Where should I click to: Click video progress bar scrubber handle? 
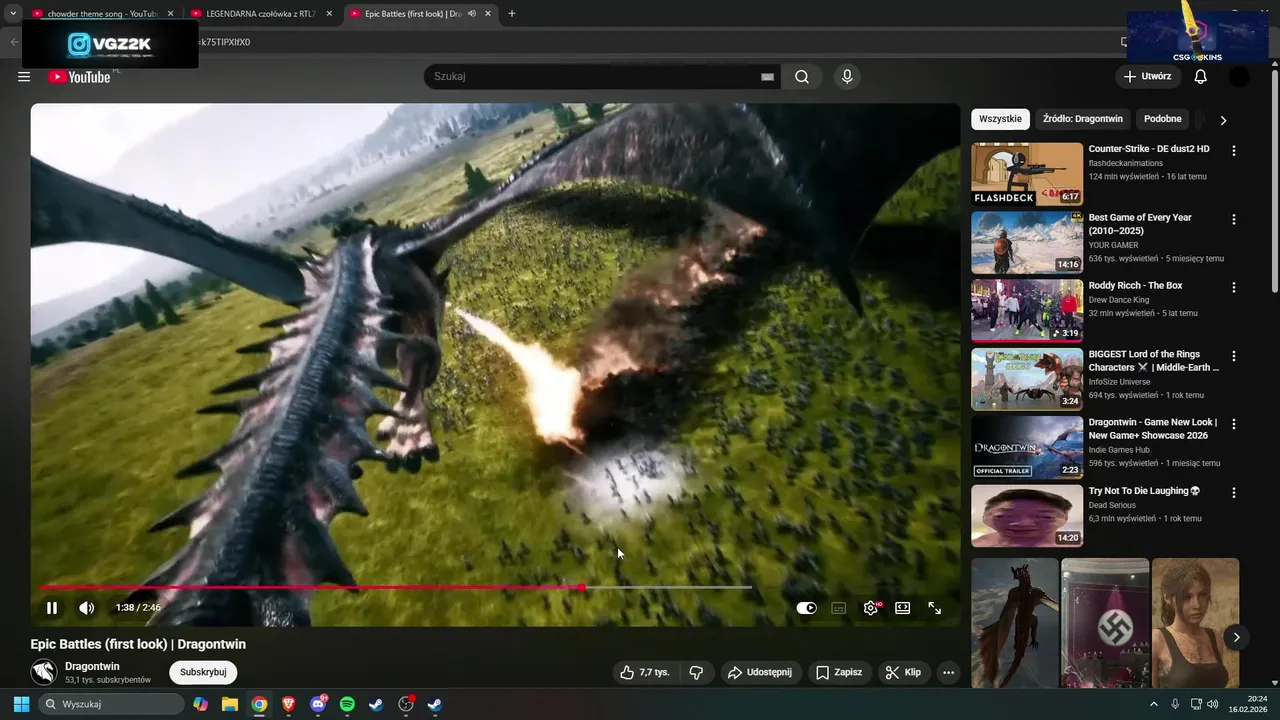point(581,588)
